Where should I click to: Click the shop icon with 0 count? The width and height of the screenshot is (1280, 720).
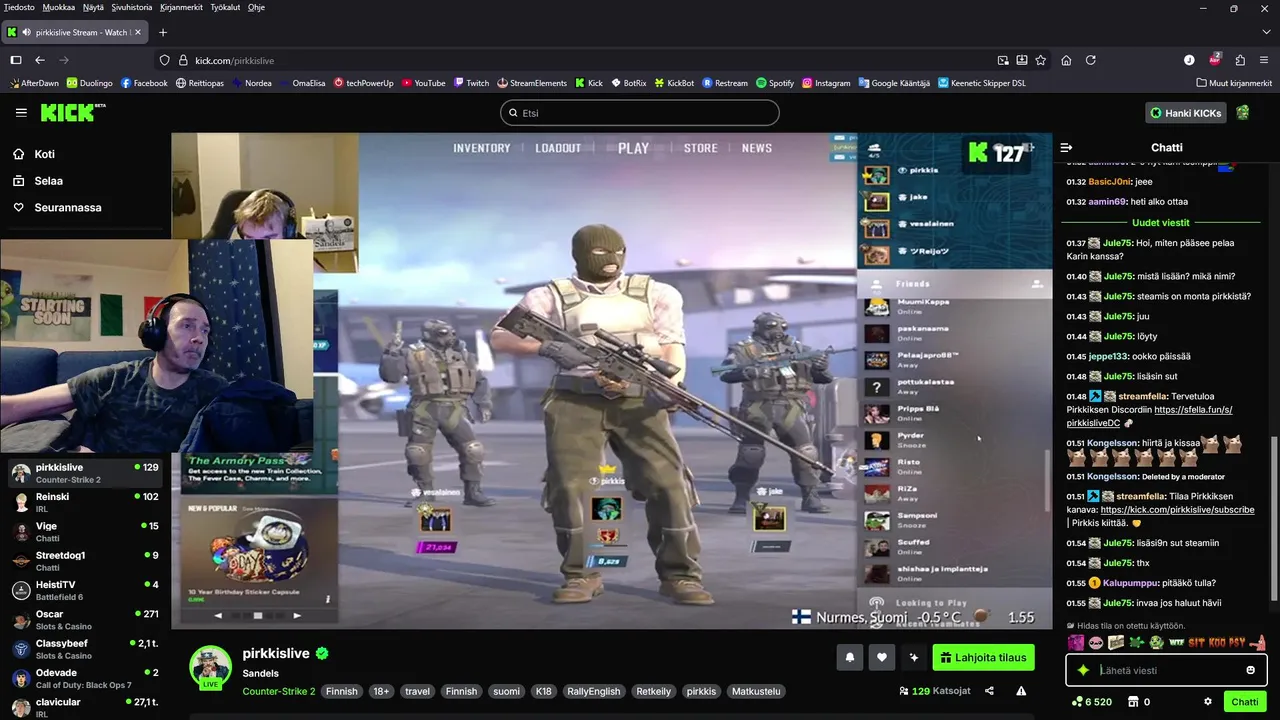coord(1134,702)
